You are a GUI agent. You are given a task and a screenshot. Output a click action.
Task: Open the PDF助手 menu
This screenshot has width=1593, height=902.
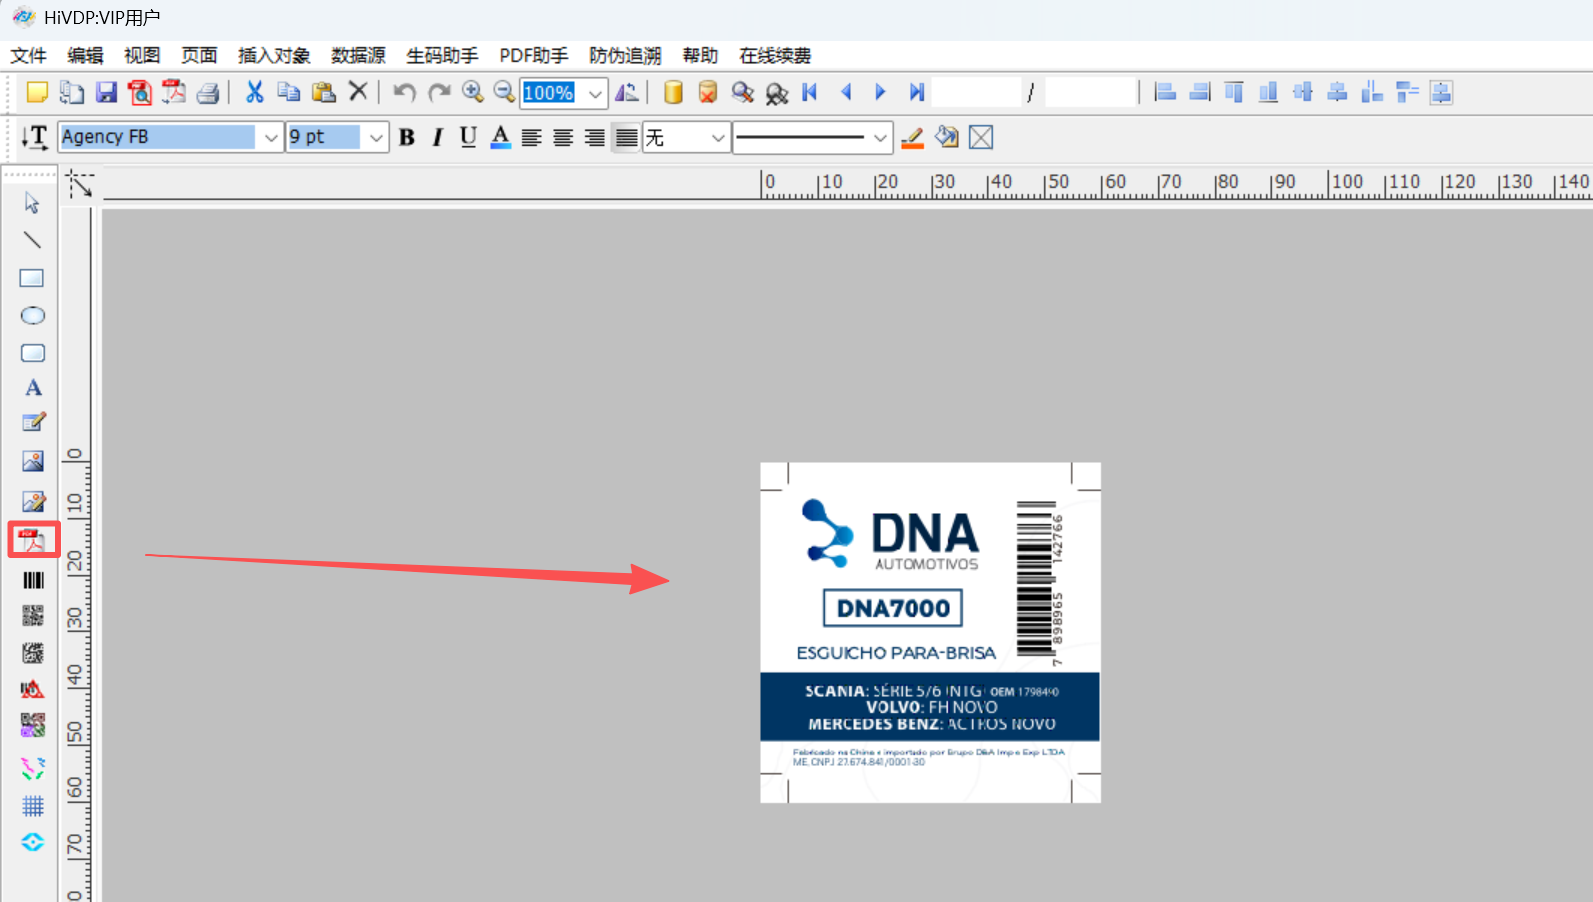click(x=533, y=56)
